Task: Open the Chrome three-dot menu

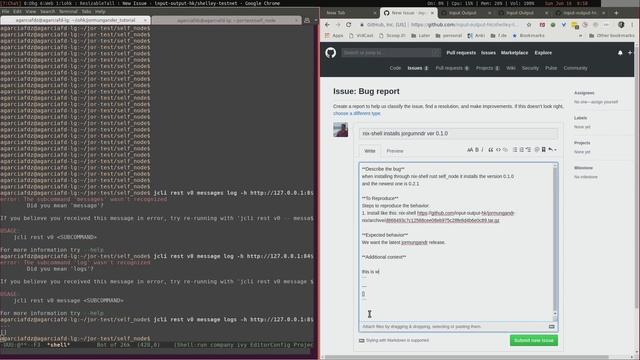Action: click(x=632, y=24)
